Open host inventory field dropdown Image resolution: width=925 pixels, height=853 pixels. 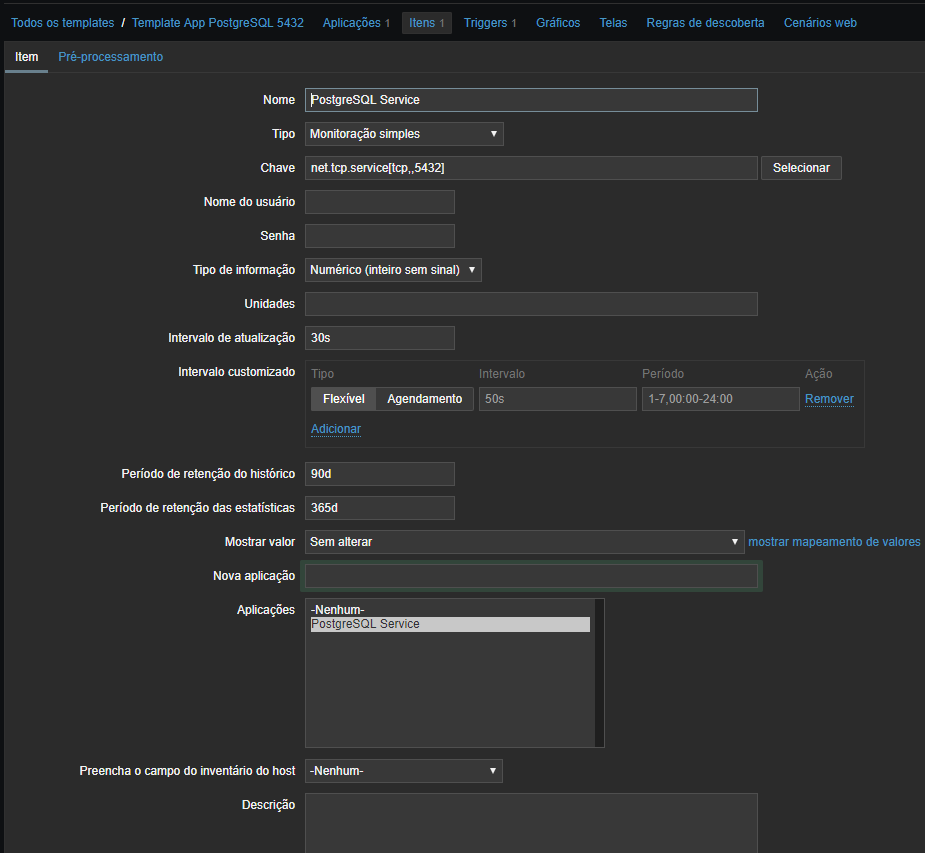click(x=403, y=771)
